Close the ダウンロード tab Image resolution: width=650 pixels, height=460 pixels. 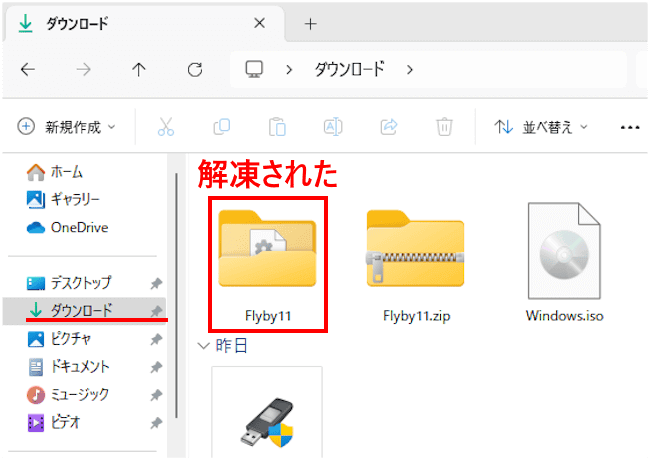point(260,23)
